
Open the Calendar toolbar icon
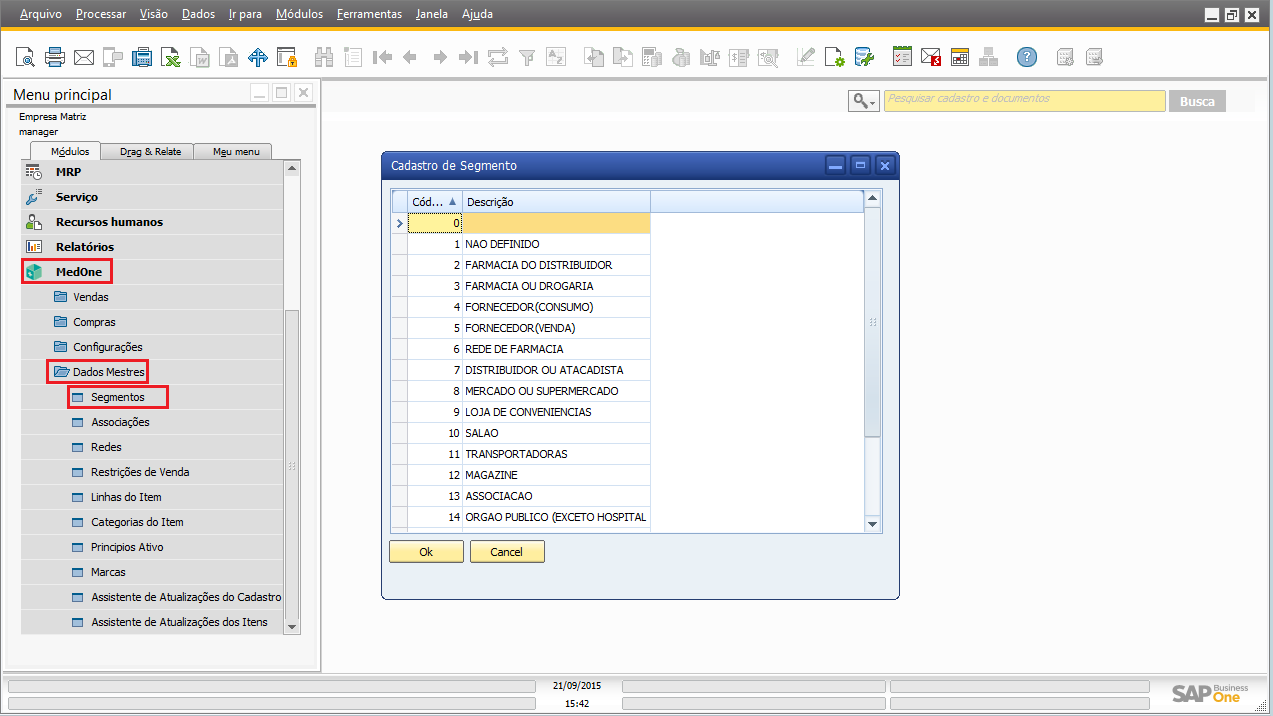coord(960,57)
